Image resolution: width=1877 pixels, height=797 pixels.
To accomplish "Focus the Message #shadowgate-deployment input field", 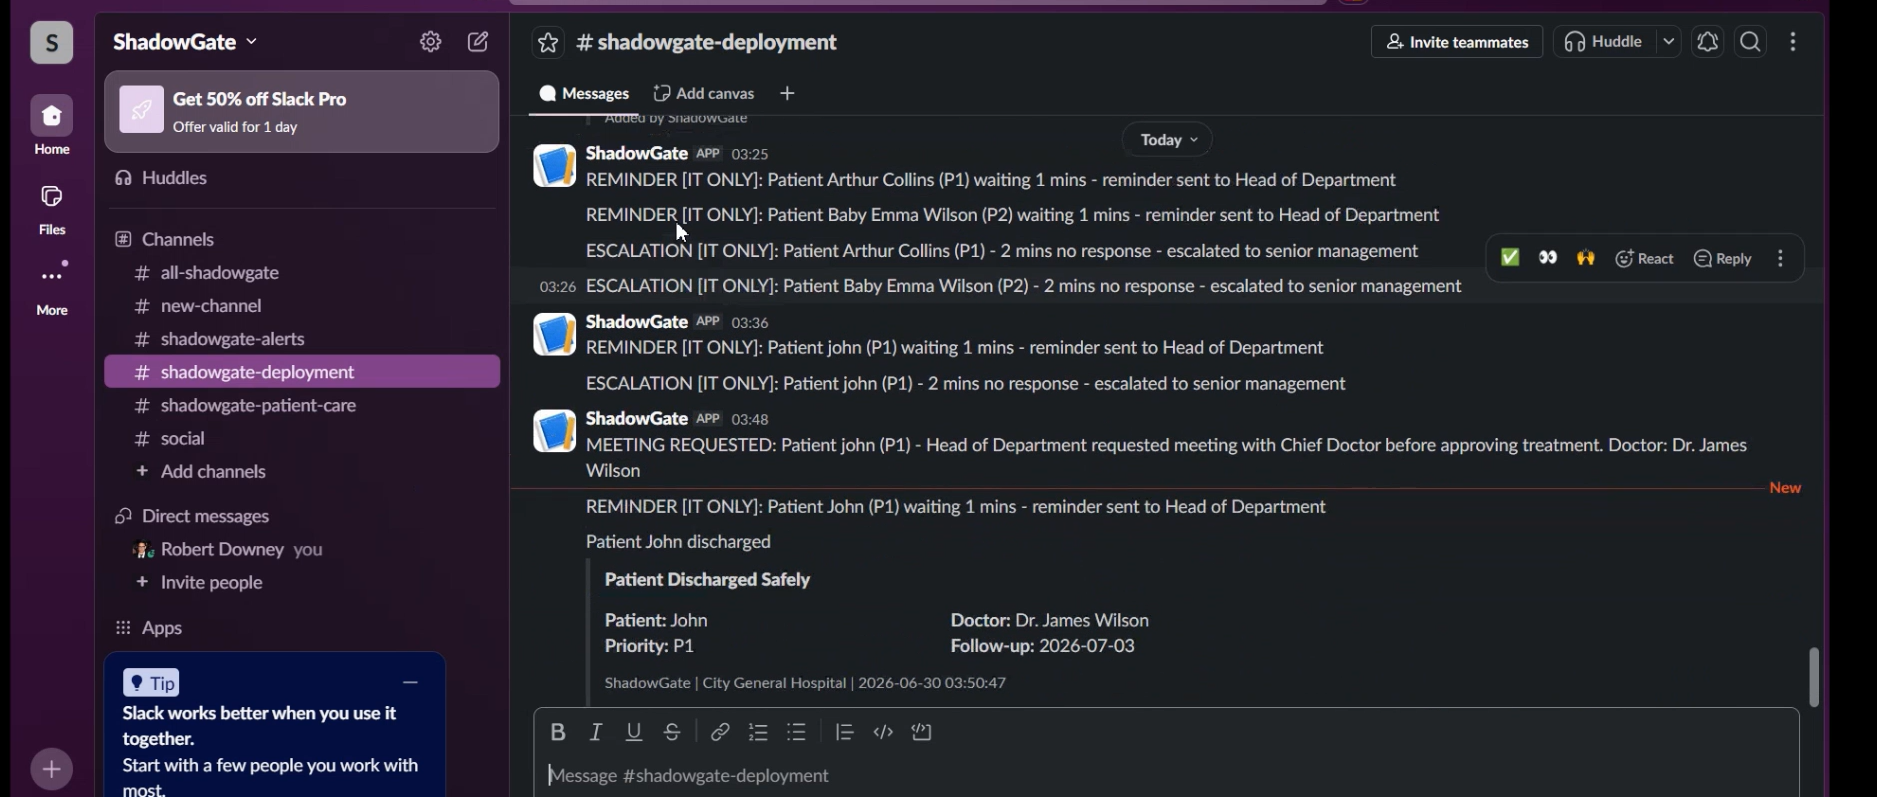I will point(1166,775).
